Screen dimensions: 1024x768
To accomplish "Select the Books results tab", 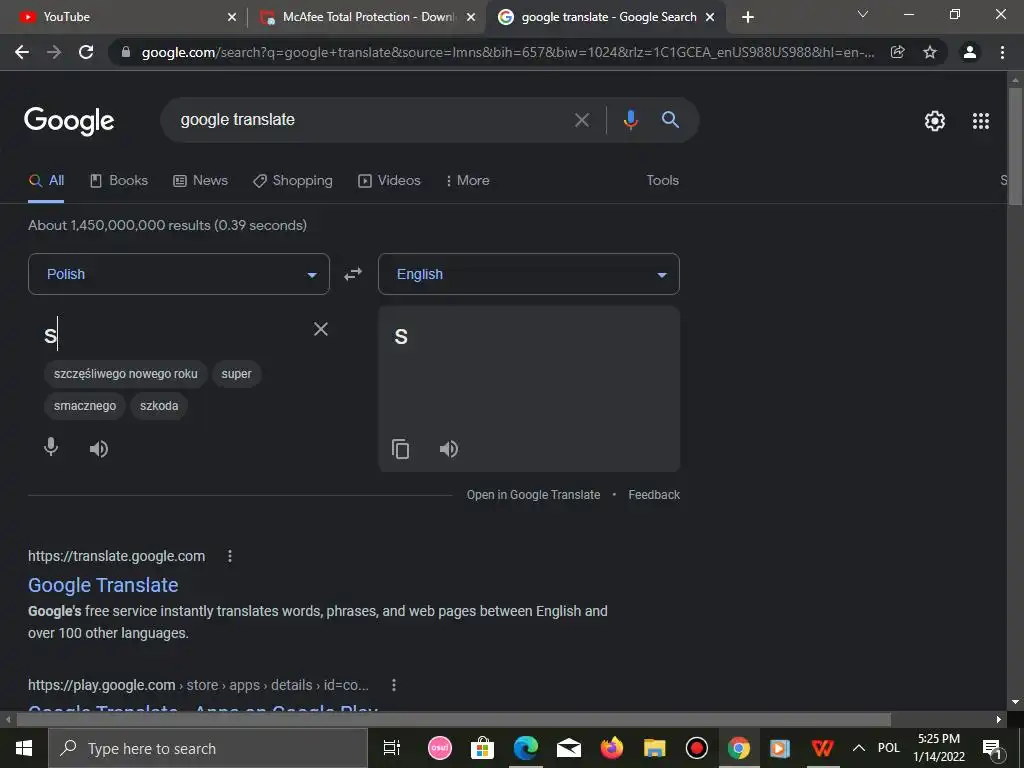I will (x=119, y=181).
